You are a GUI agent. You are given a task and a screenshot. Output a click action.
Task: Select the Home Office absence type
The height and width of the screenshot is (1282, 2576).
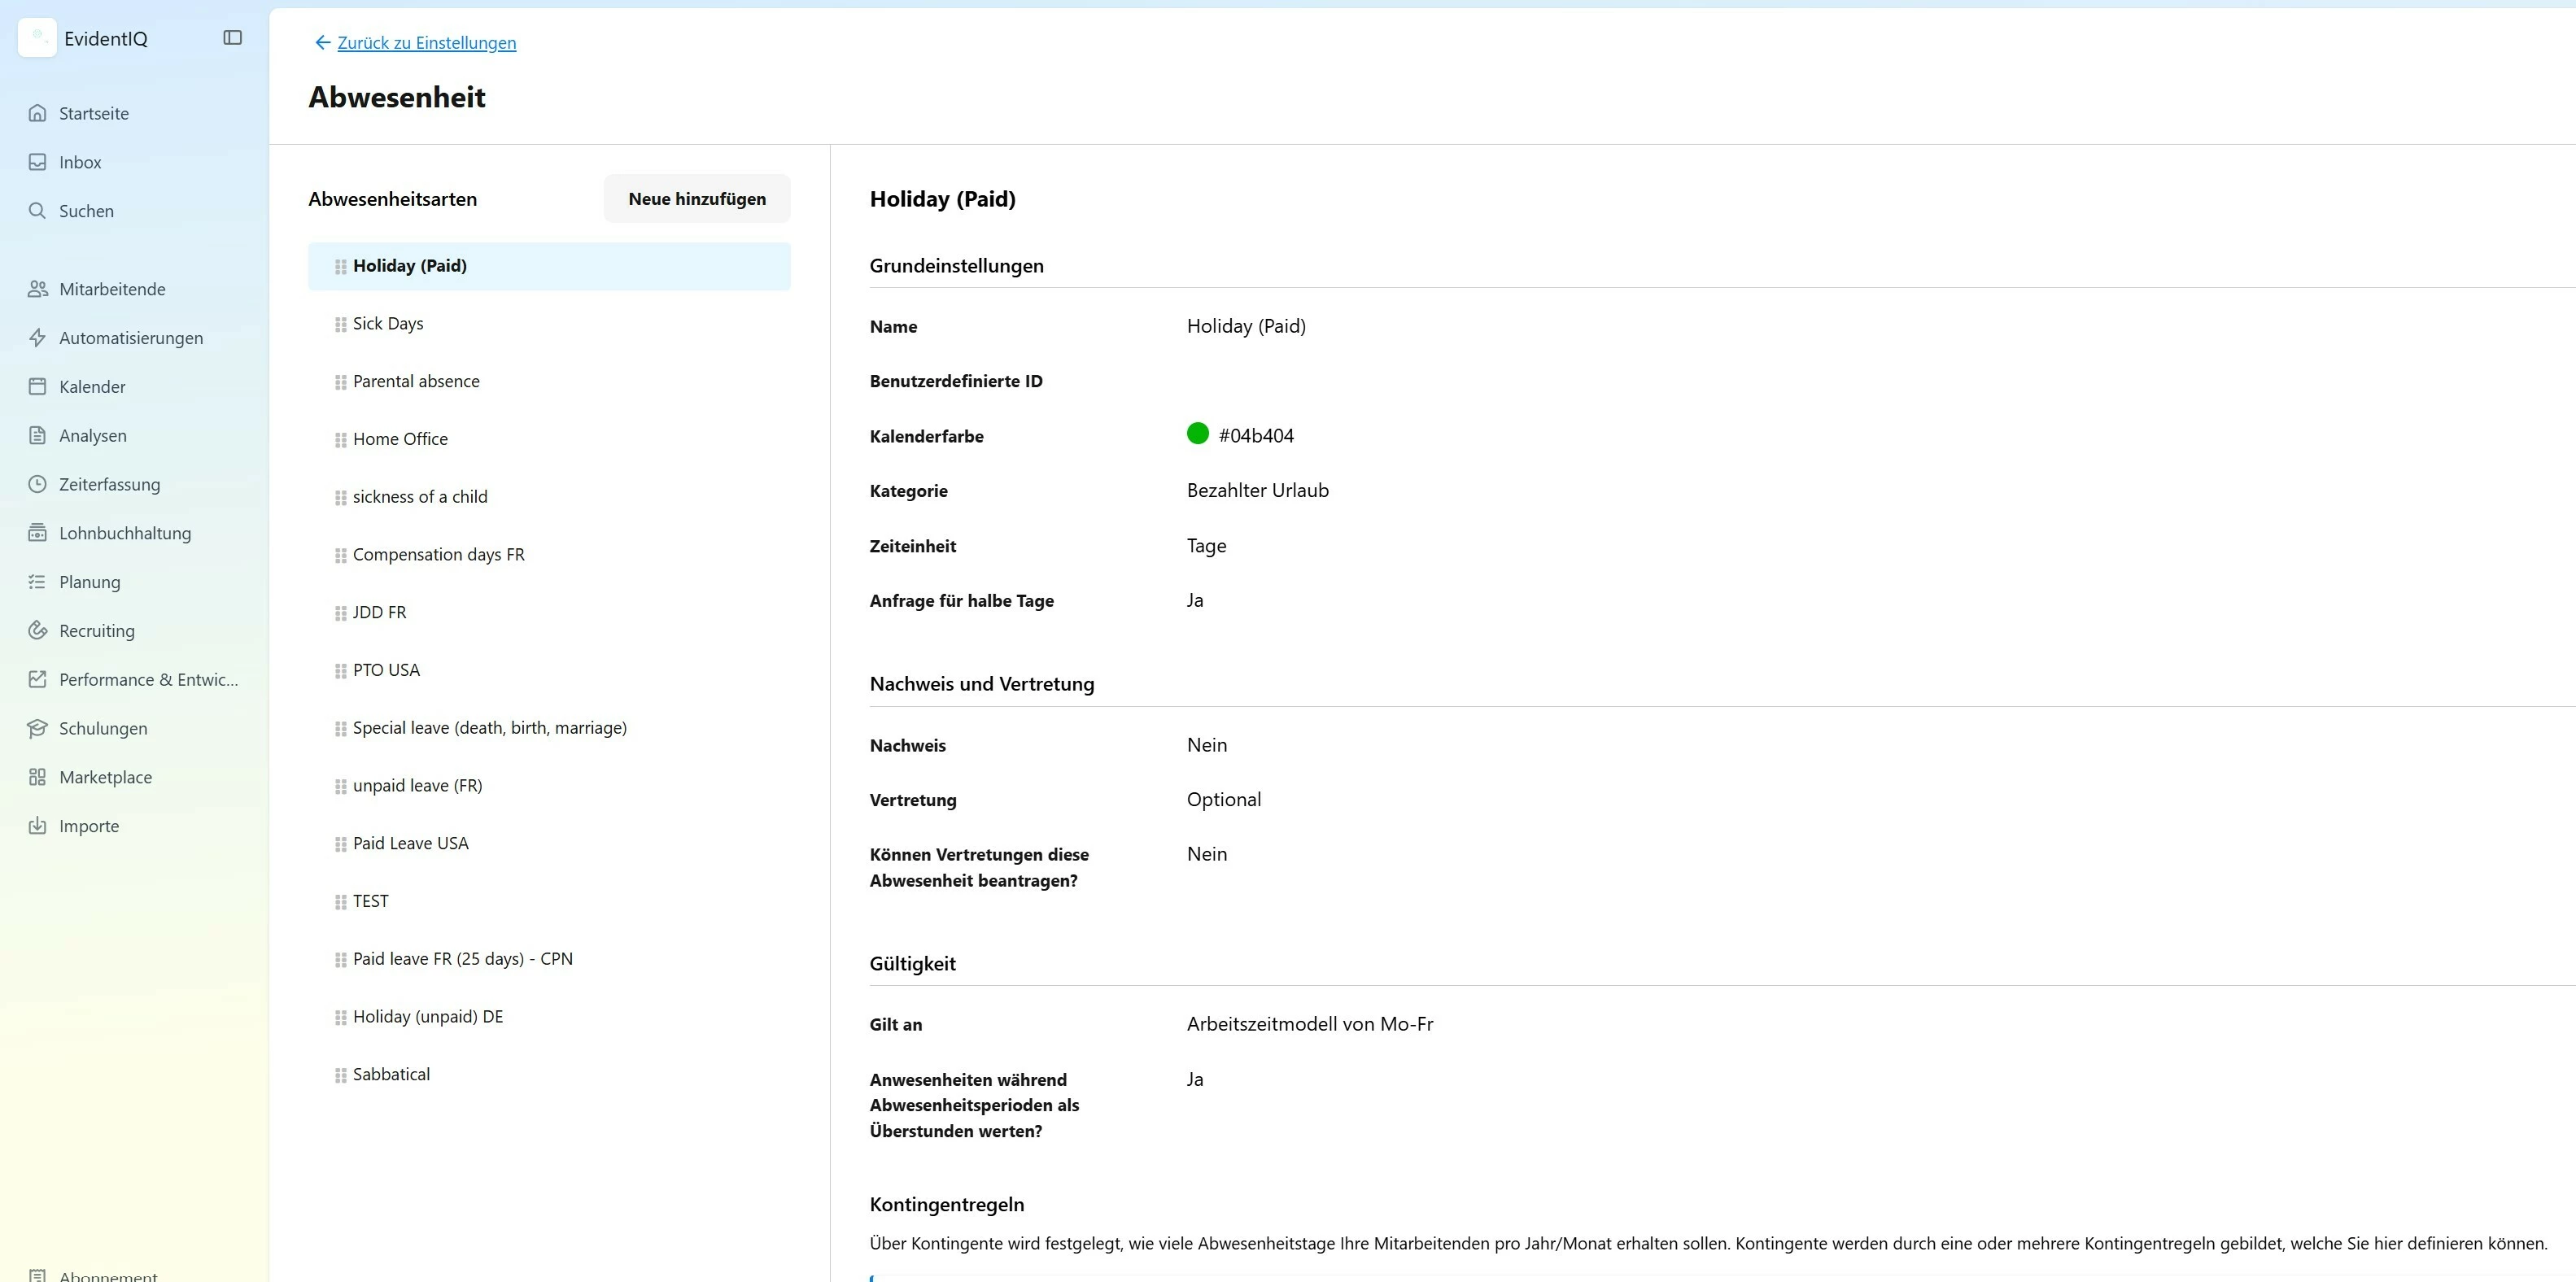(400, 439)
